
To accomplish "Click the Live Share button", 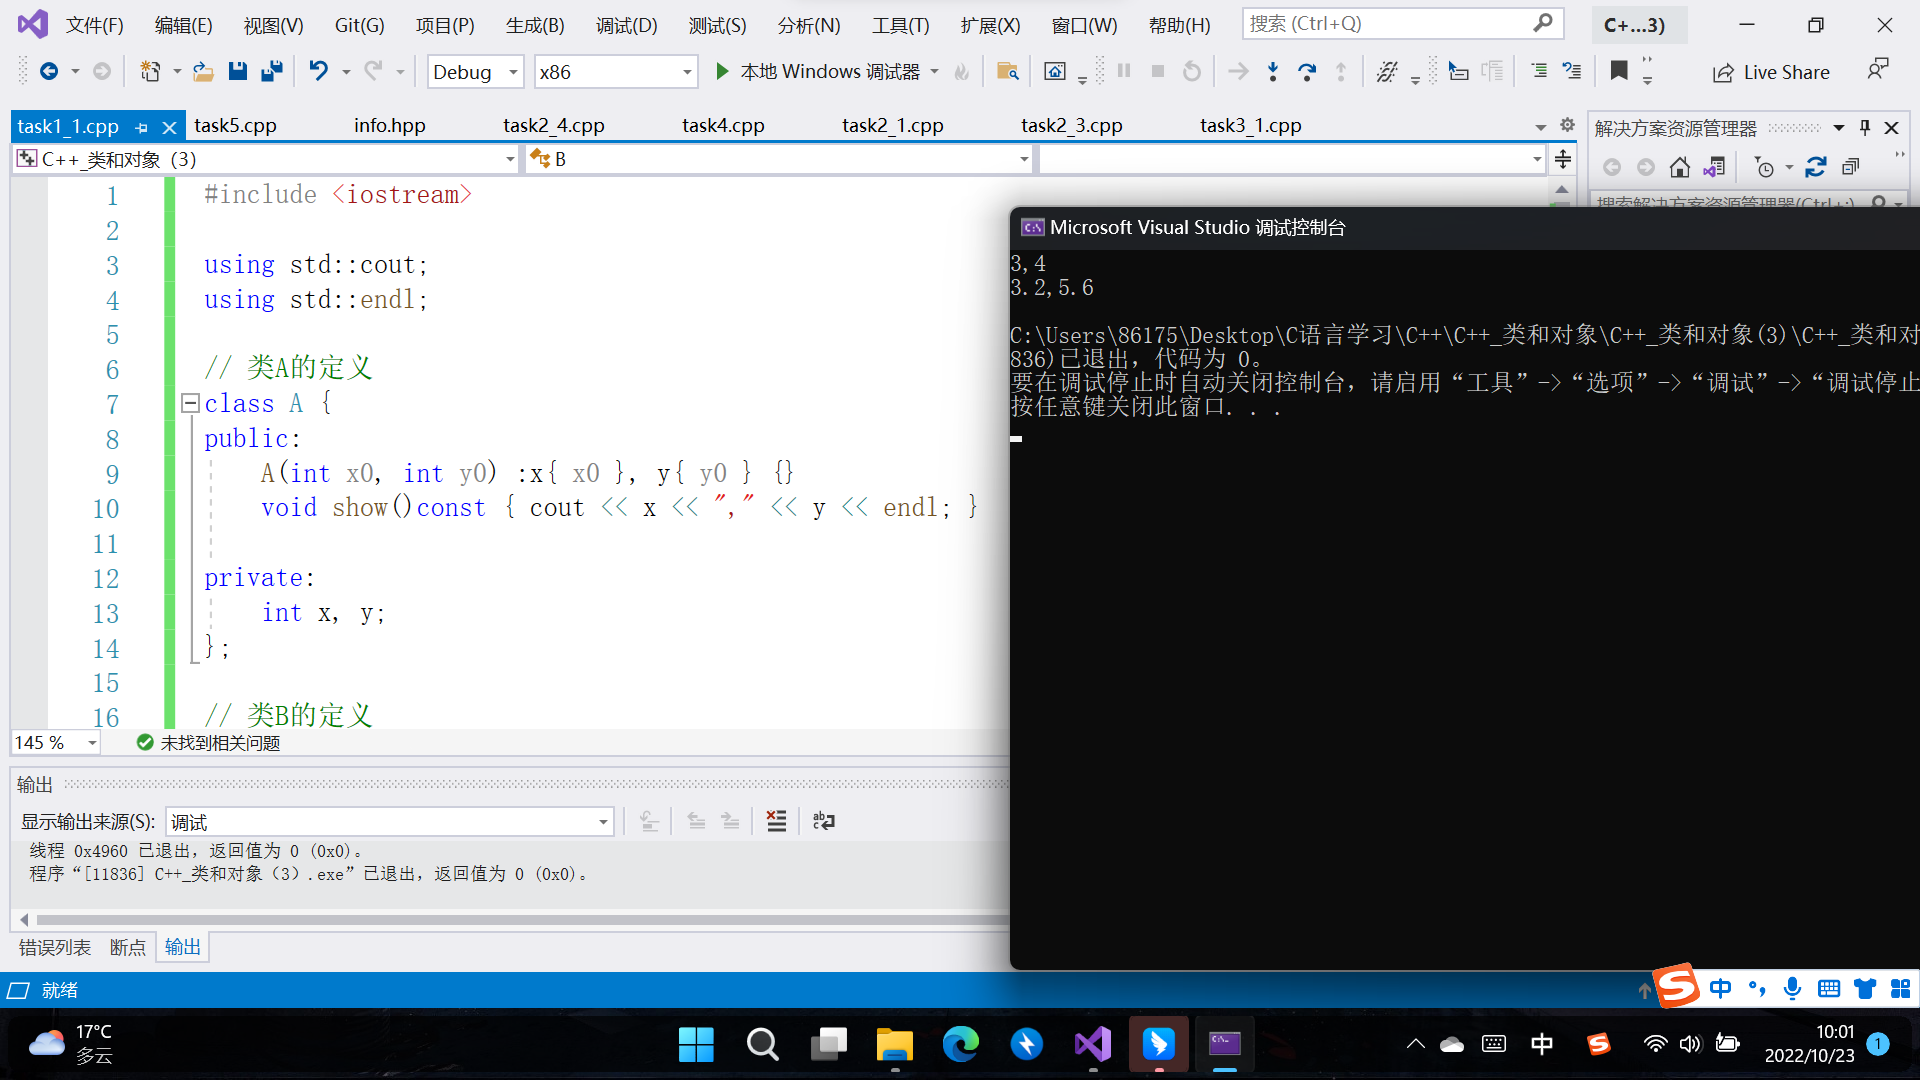I will pos(1771,72).
